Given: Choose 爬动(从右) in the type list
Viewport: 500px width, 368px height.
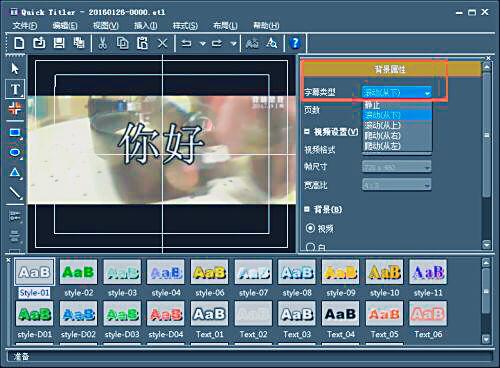Looking at the screenshot, I should pyautogui.click(x=397, y=136).
